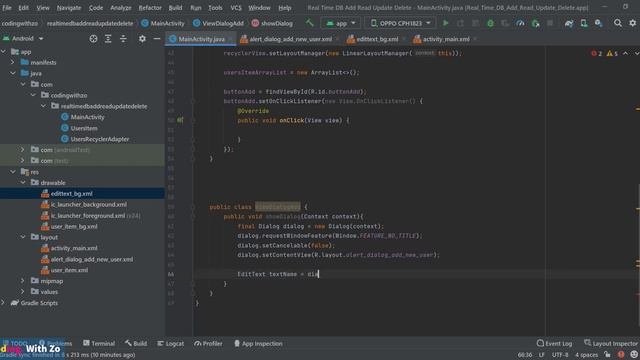Select MainActivity in the project tree
The image size is (640, 360).
87,117
